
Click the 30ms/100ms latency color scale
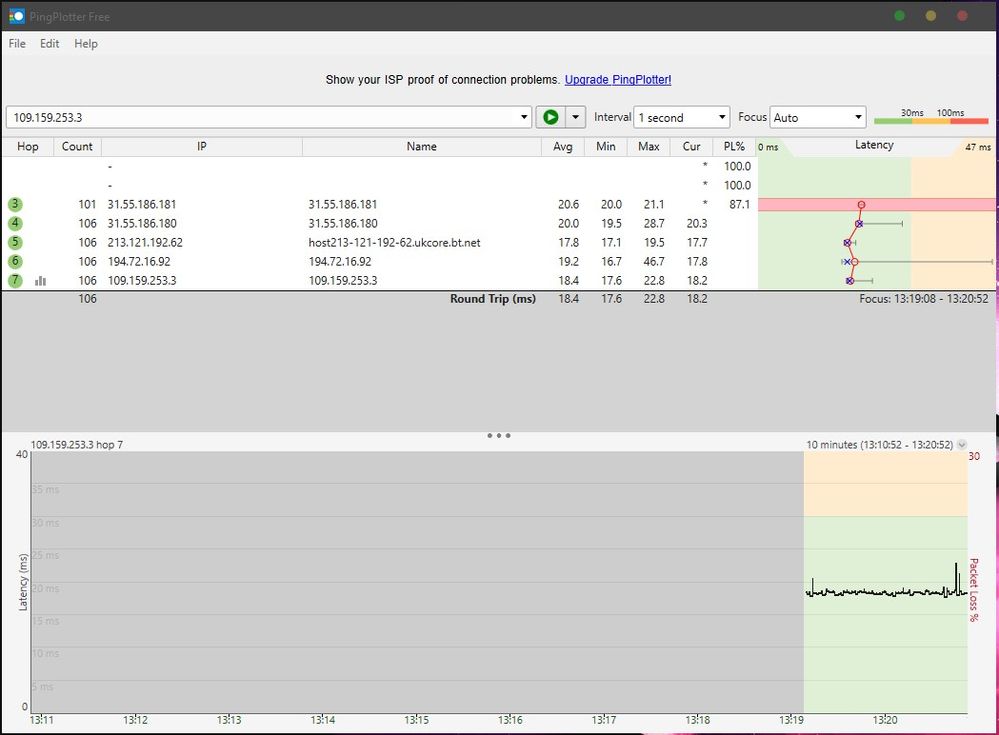pyautogui.click(x=932, y=118)
